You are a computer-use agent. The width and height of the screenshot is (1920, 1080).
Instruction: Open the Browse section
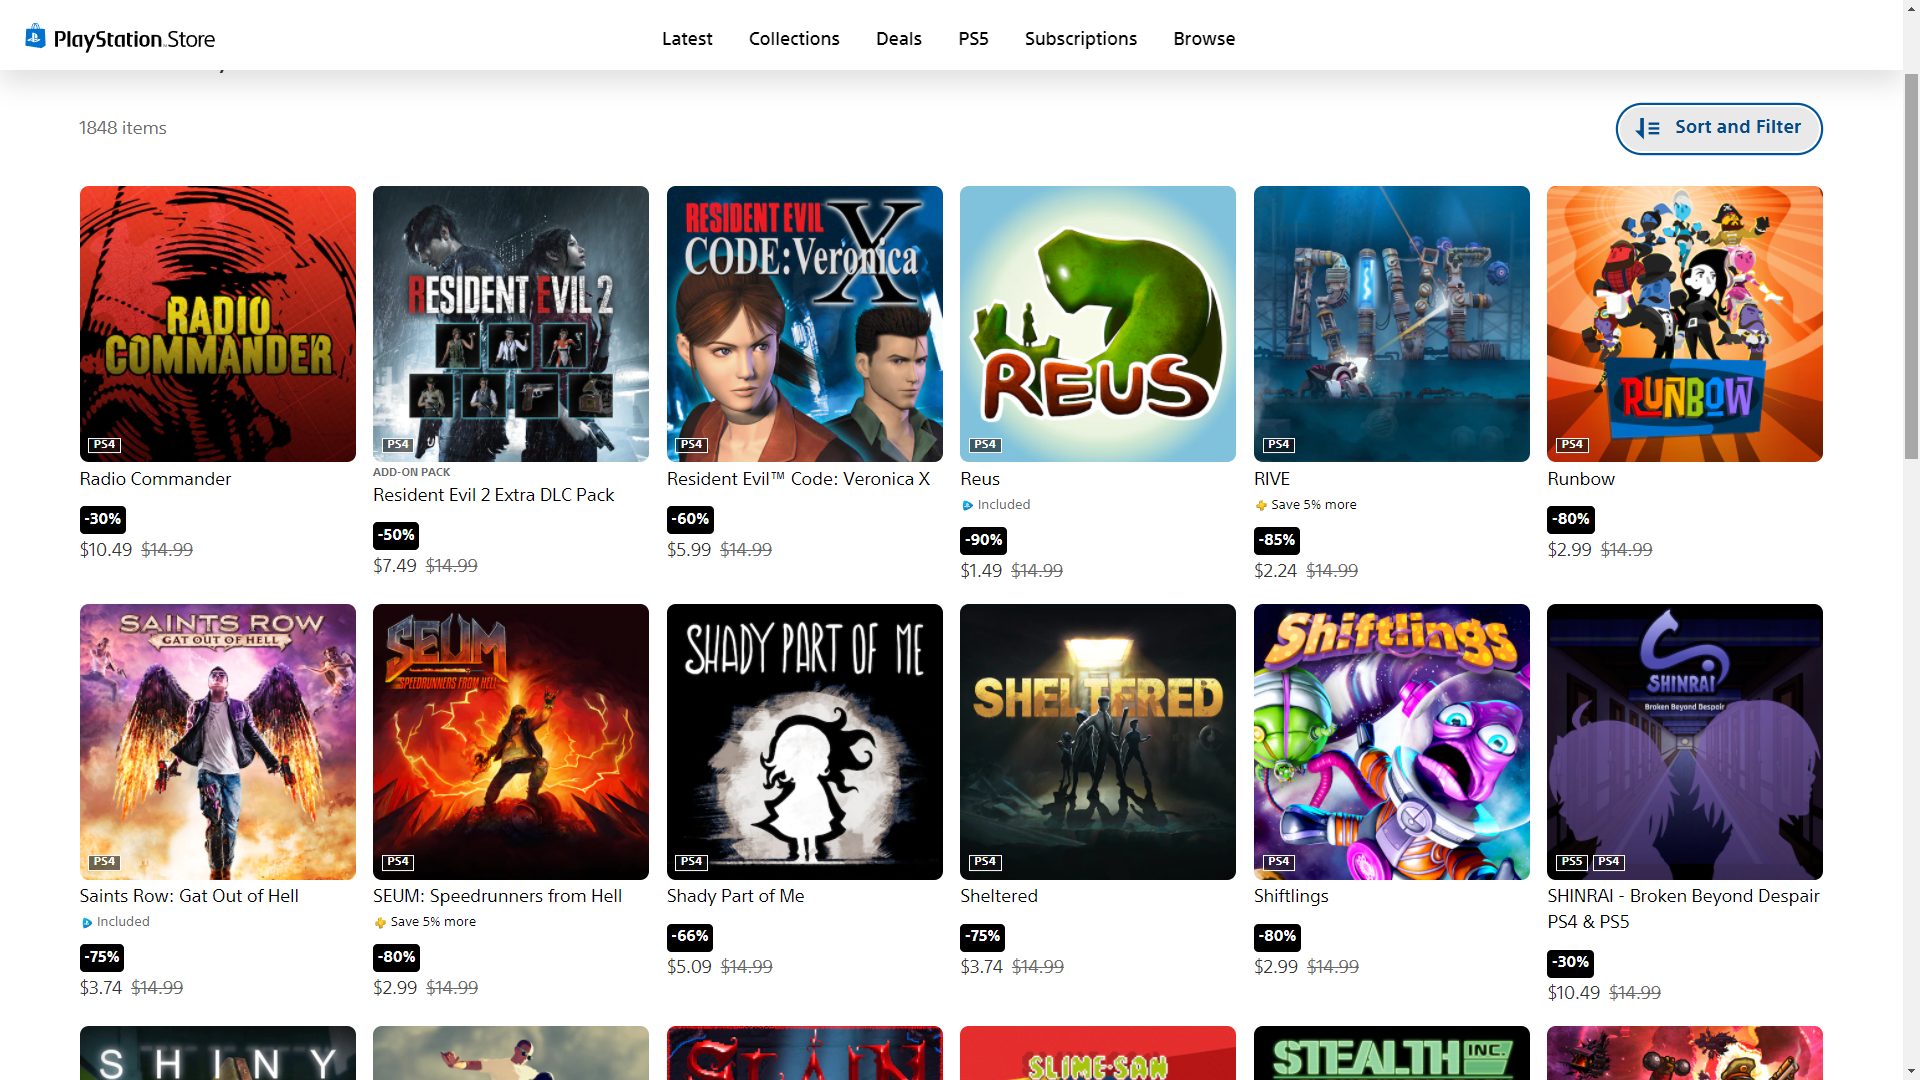click(x=1204, y=39)
